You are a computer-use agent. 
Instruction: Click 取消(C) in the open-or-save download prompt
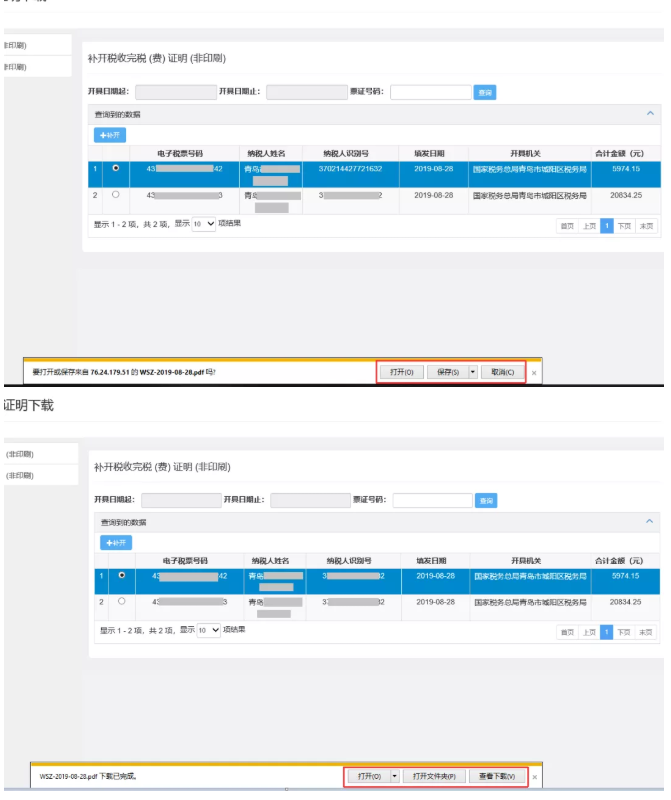(503, 372)
